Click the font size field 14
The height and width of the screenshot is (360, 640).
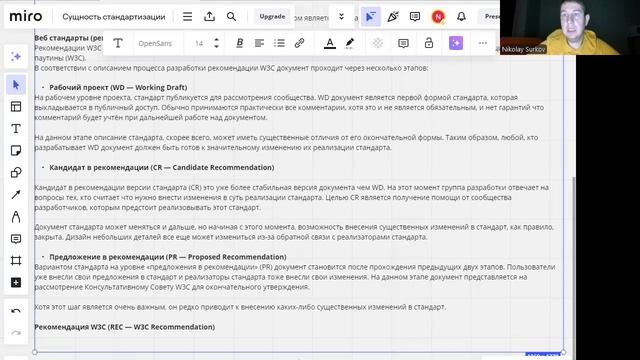(199, 43)
